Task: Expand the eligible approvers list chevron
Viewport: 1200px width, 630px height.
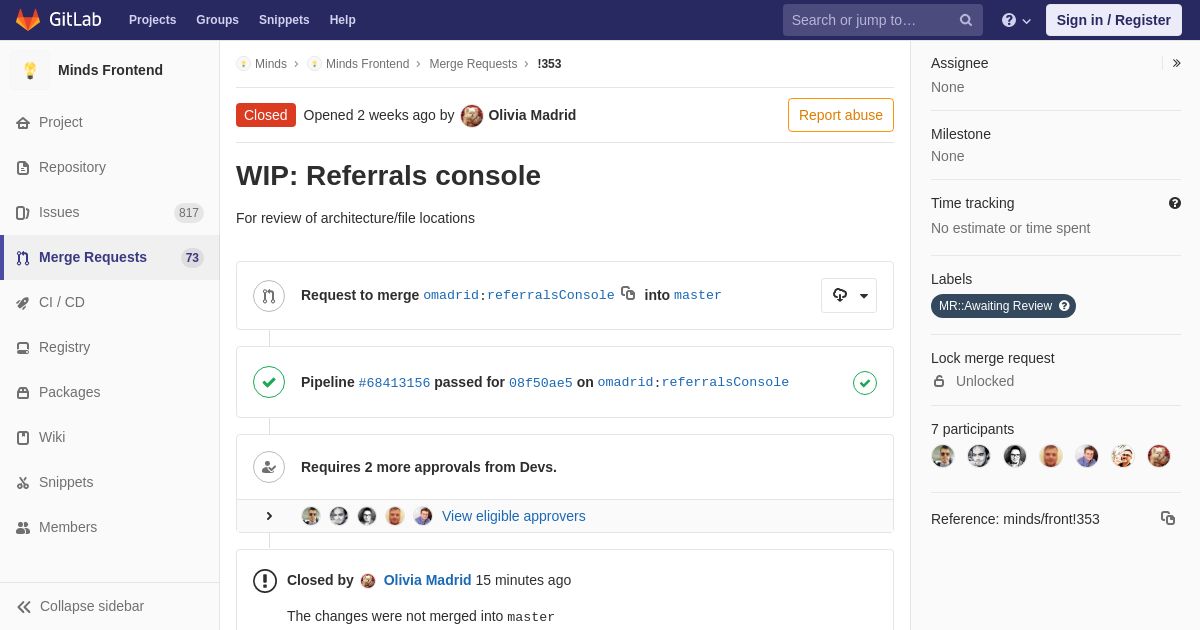Action: (x=269, y=516)
